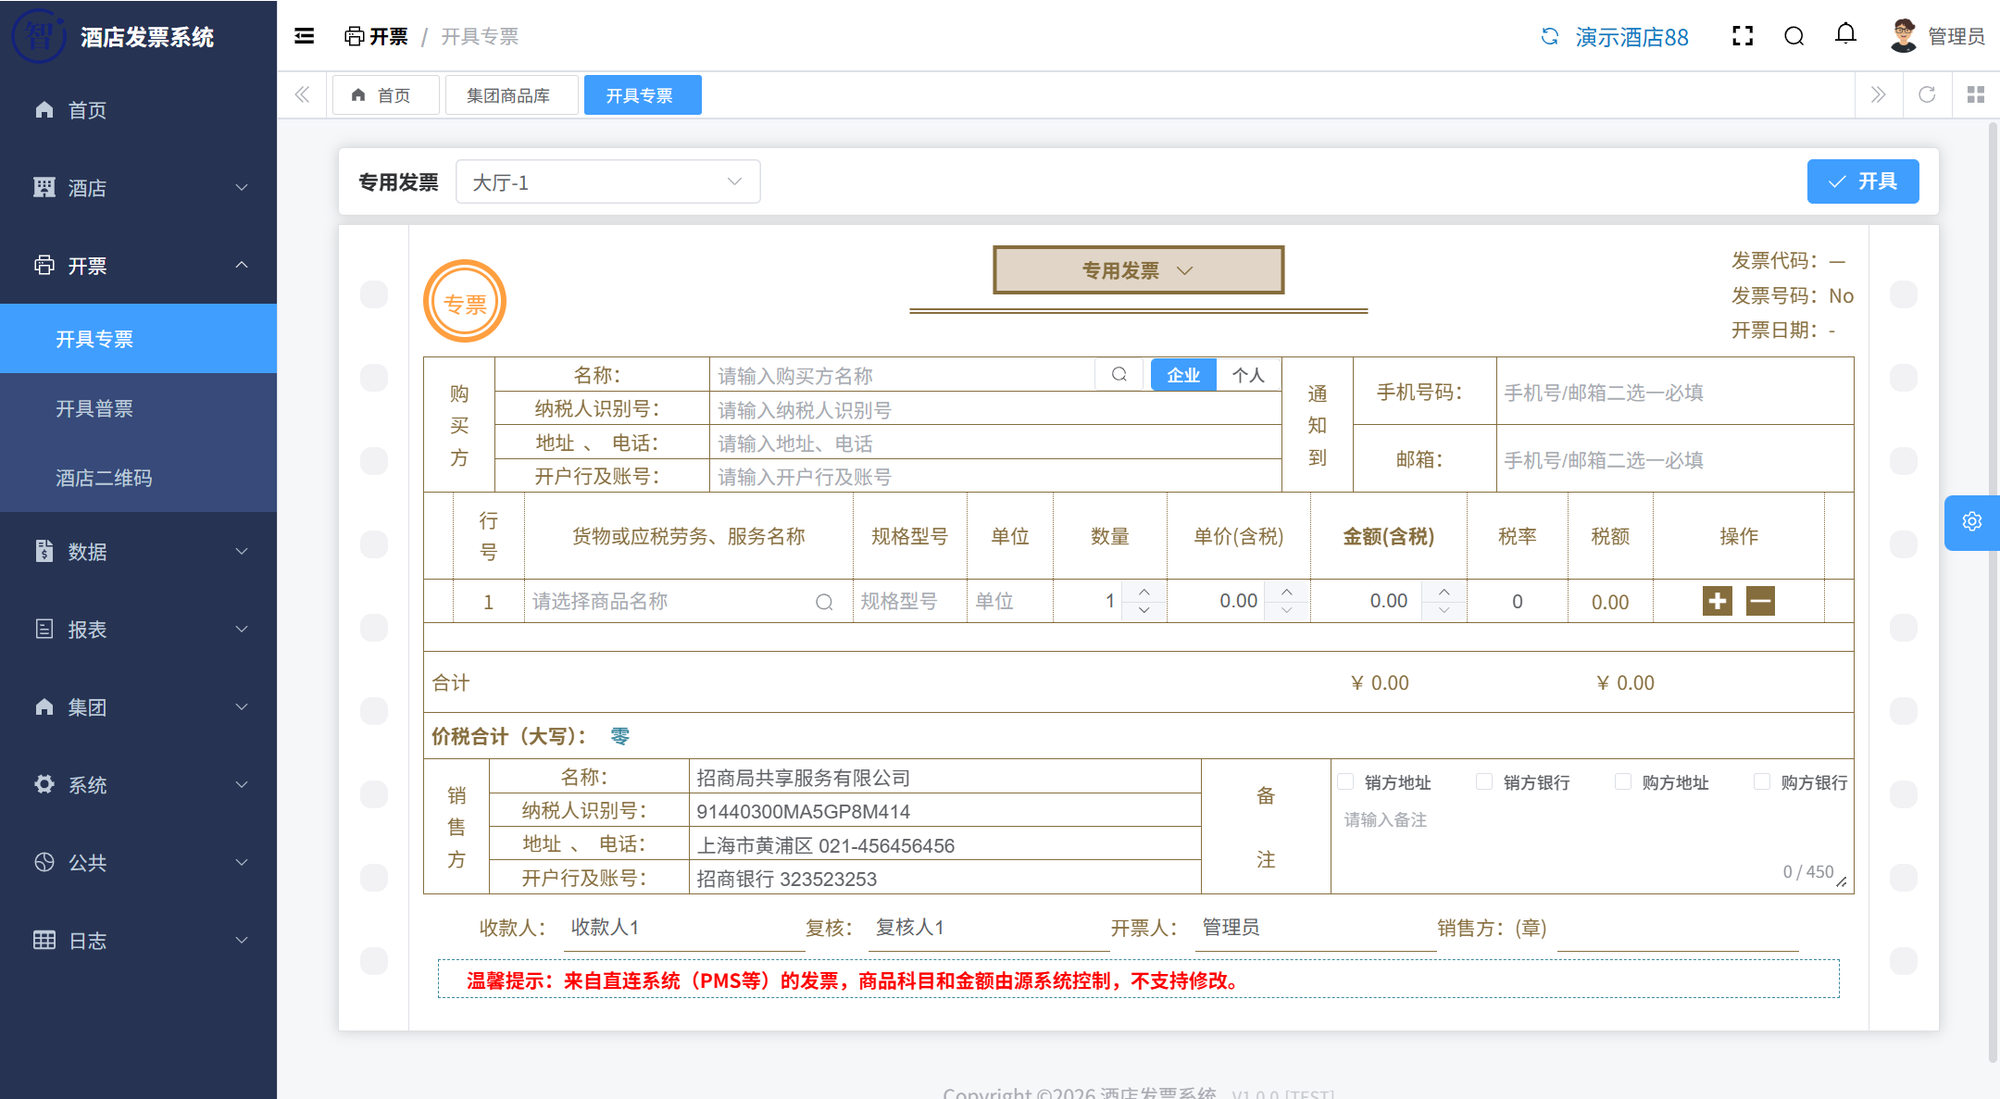Viewport: 2000px width, 1099px height.
Task: Check the 购方地址 checkbox
Action: tap(1623, 782)
